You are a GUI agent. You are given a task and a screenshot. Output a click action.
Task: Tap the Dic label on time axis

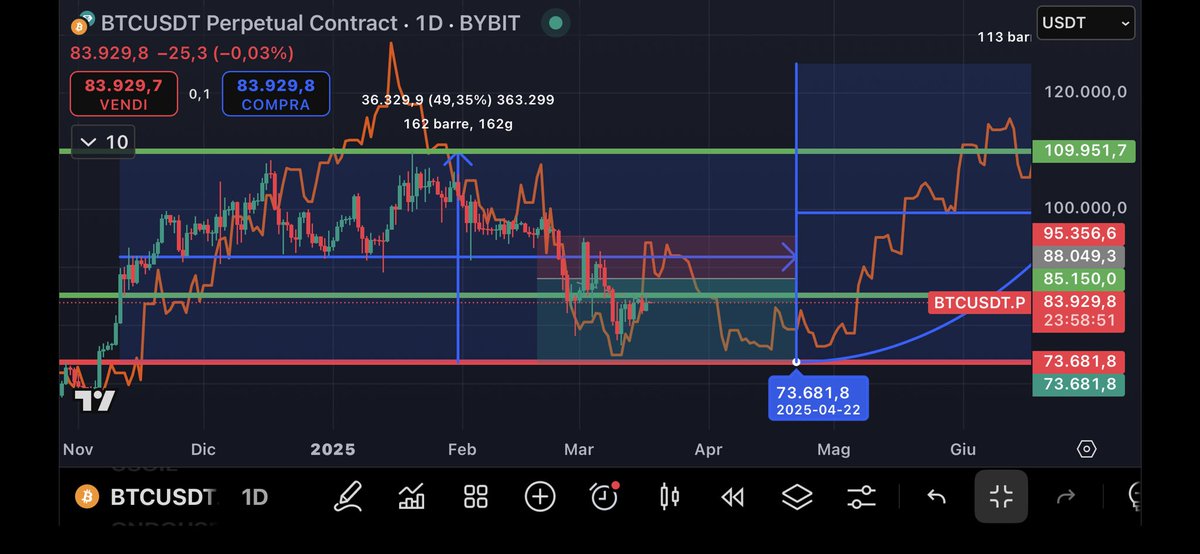coord(203,449)
